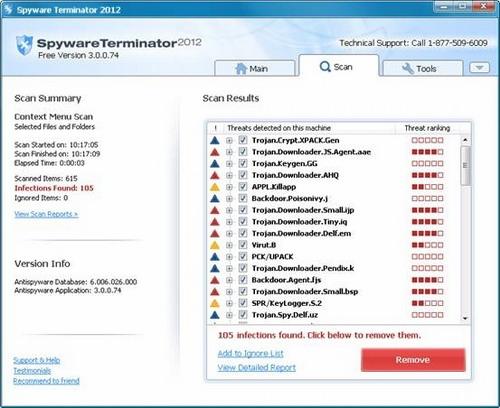The image size is (500, 408).
Task: Click red threat icon for Backdoor.Agent.fjs
Action: coord(215,280)
